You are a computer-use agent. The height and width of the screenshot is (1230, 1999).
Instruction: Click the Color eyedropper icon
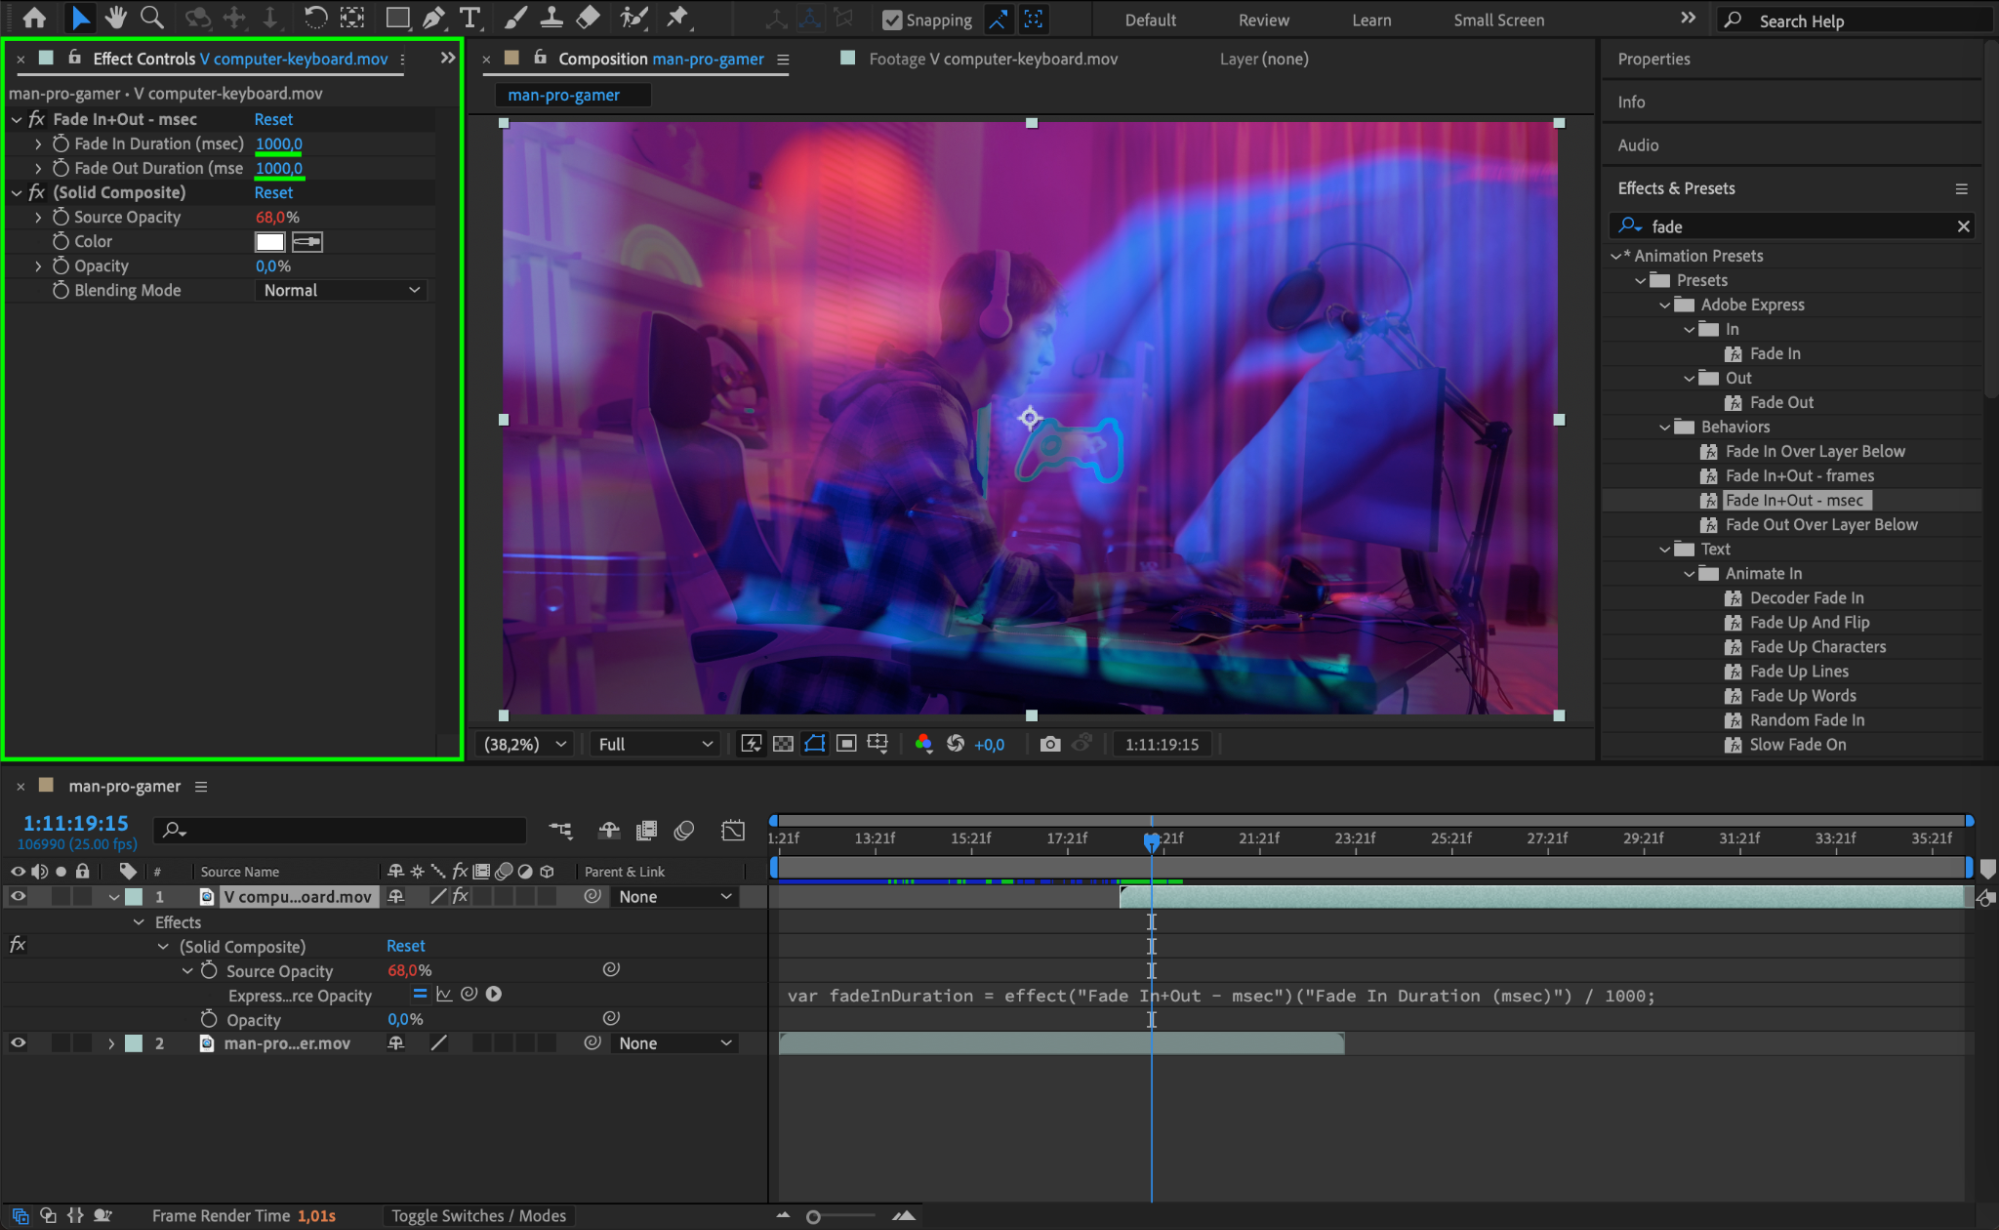click(307, 242)
